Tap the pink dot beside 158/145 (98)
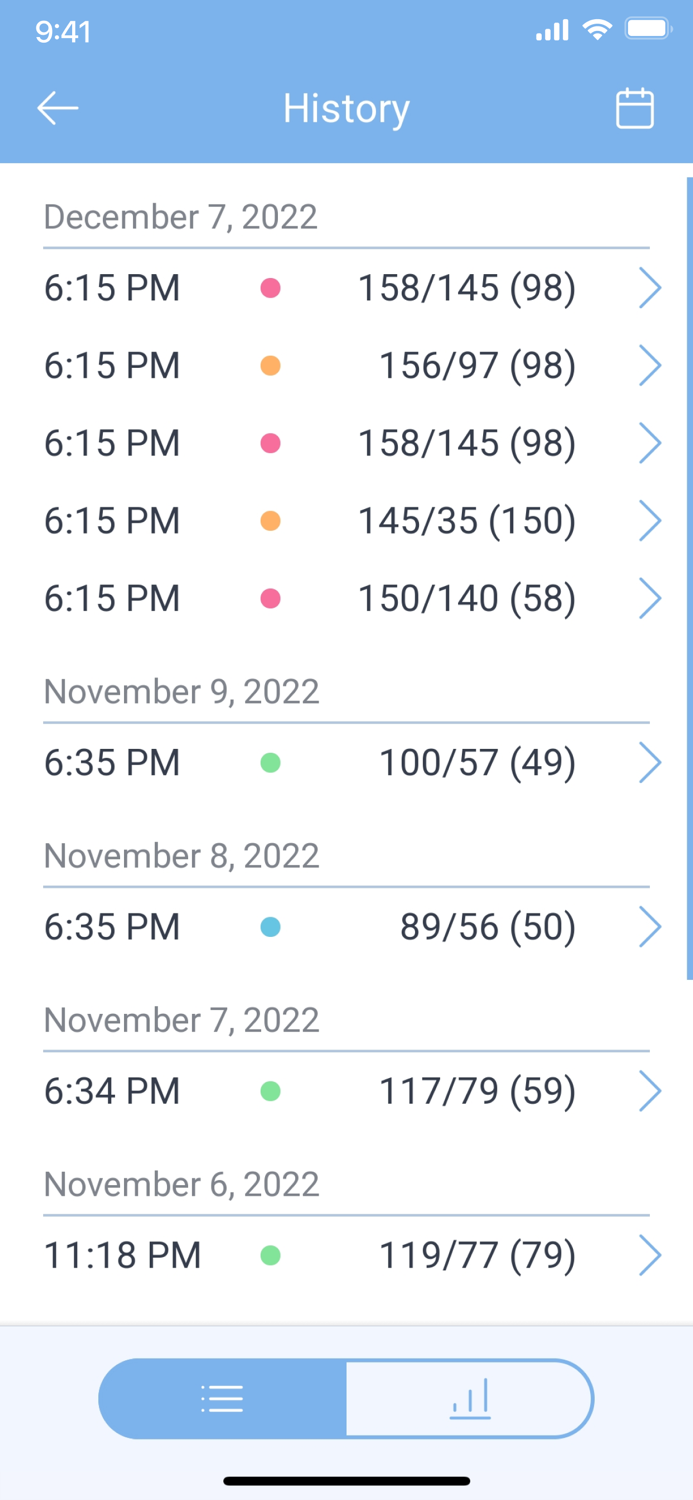 click(270, 288)
